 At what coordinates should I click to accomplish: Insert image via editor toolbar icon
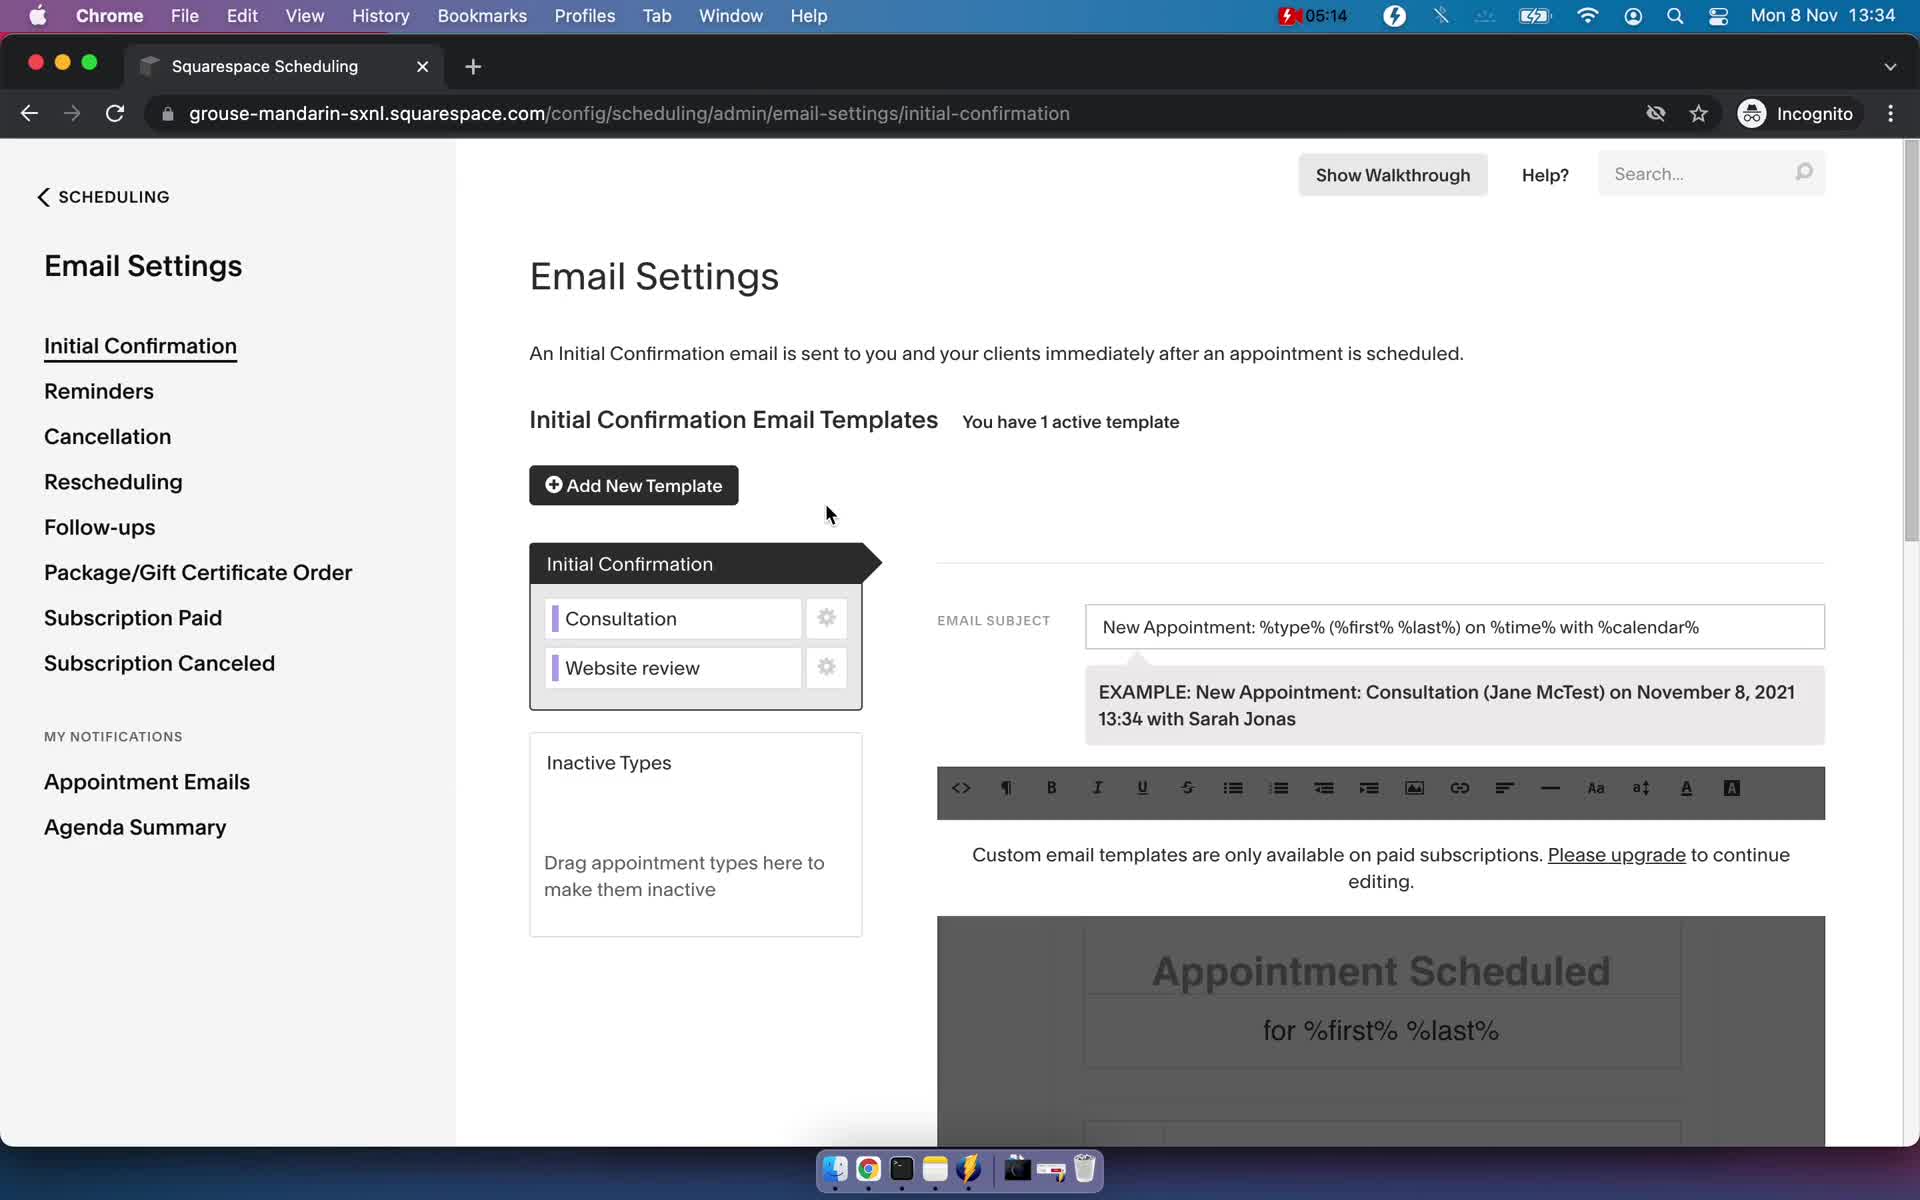coord(1414,788)
